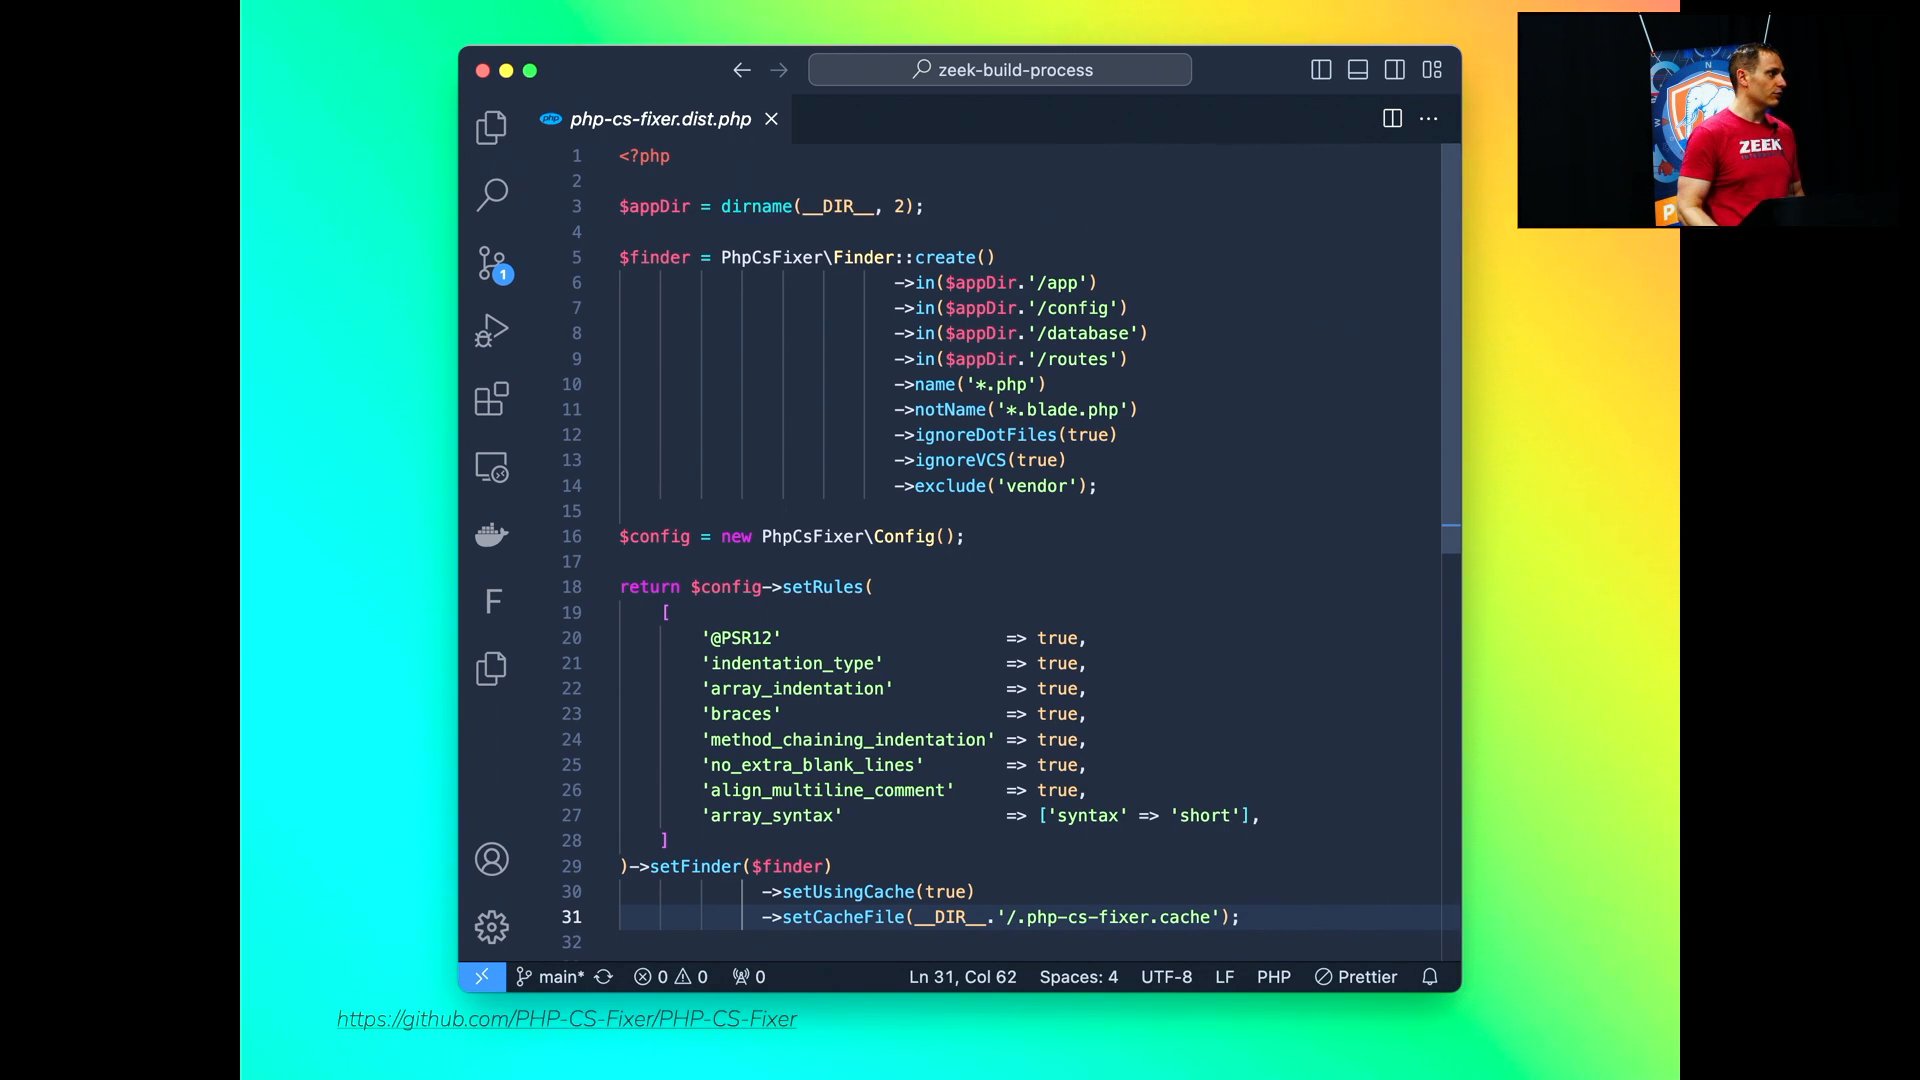Open editor More Actions ellipsis menu
The width and height of the screenshot is (1920, 1080).
click(1429, 119)
